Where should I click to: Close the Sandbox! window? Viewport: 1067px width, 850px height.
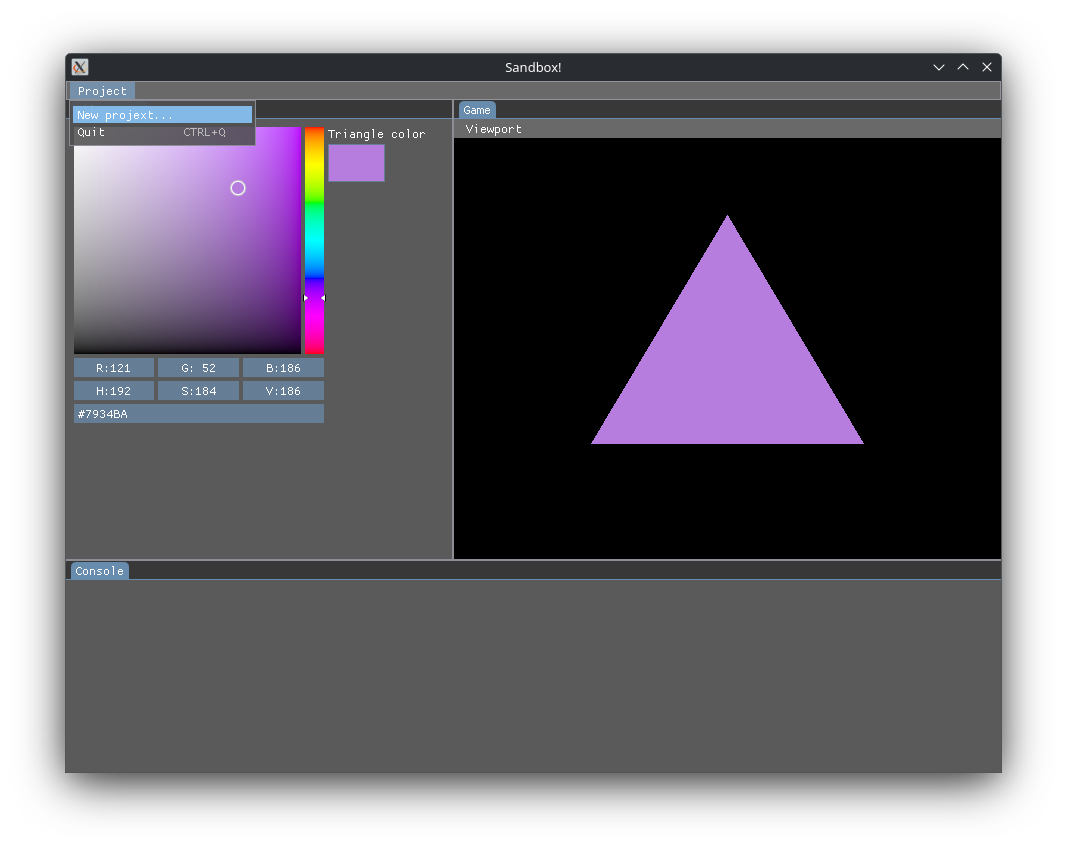click(x=987, y=67)
